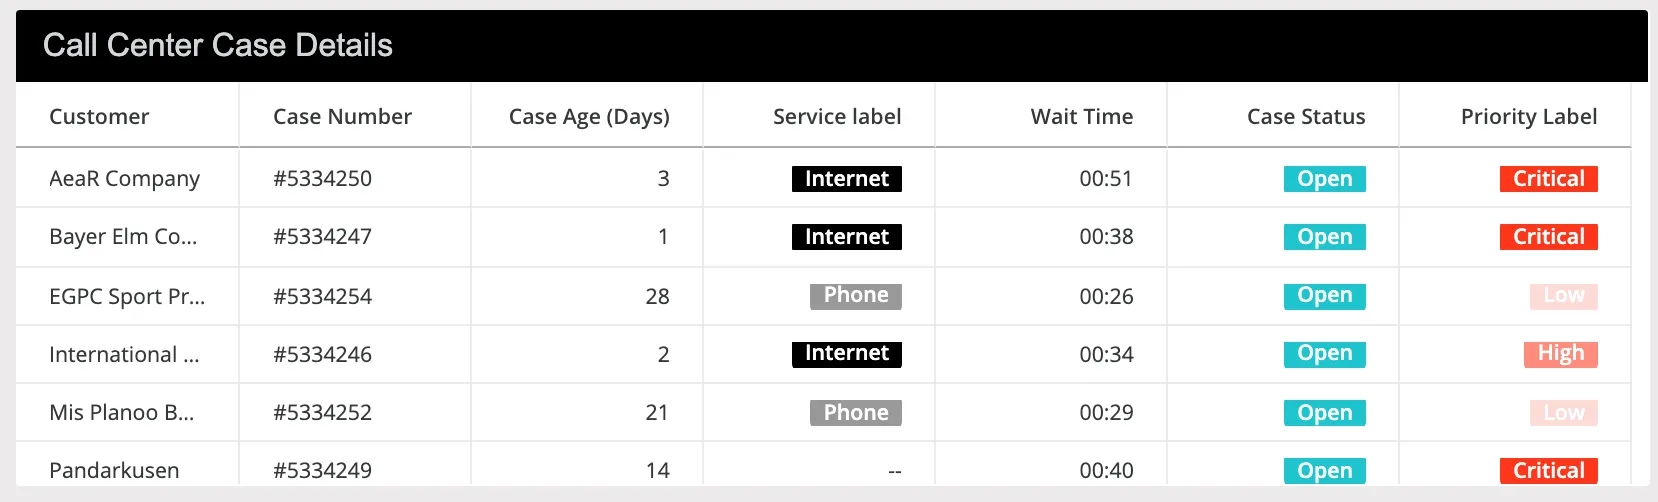Click the Open status for Mis Planoo
Screen dimensions: 1658x502
[1324, 413]
